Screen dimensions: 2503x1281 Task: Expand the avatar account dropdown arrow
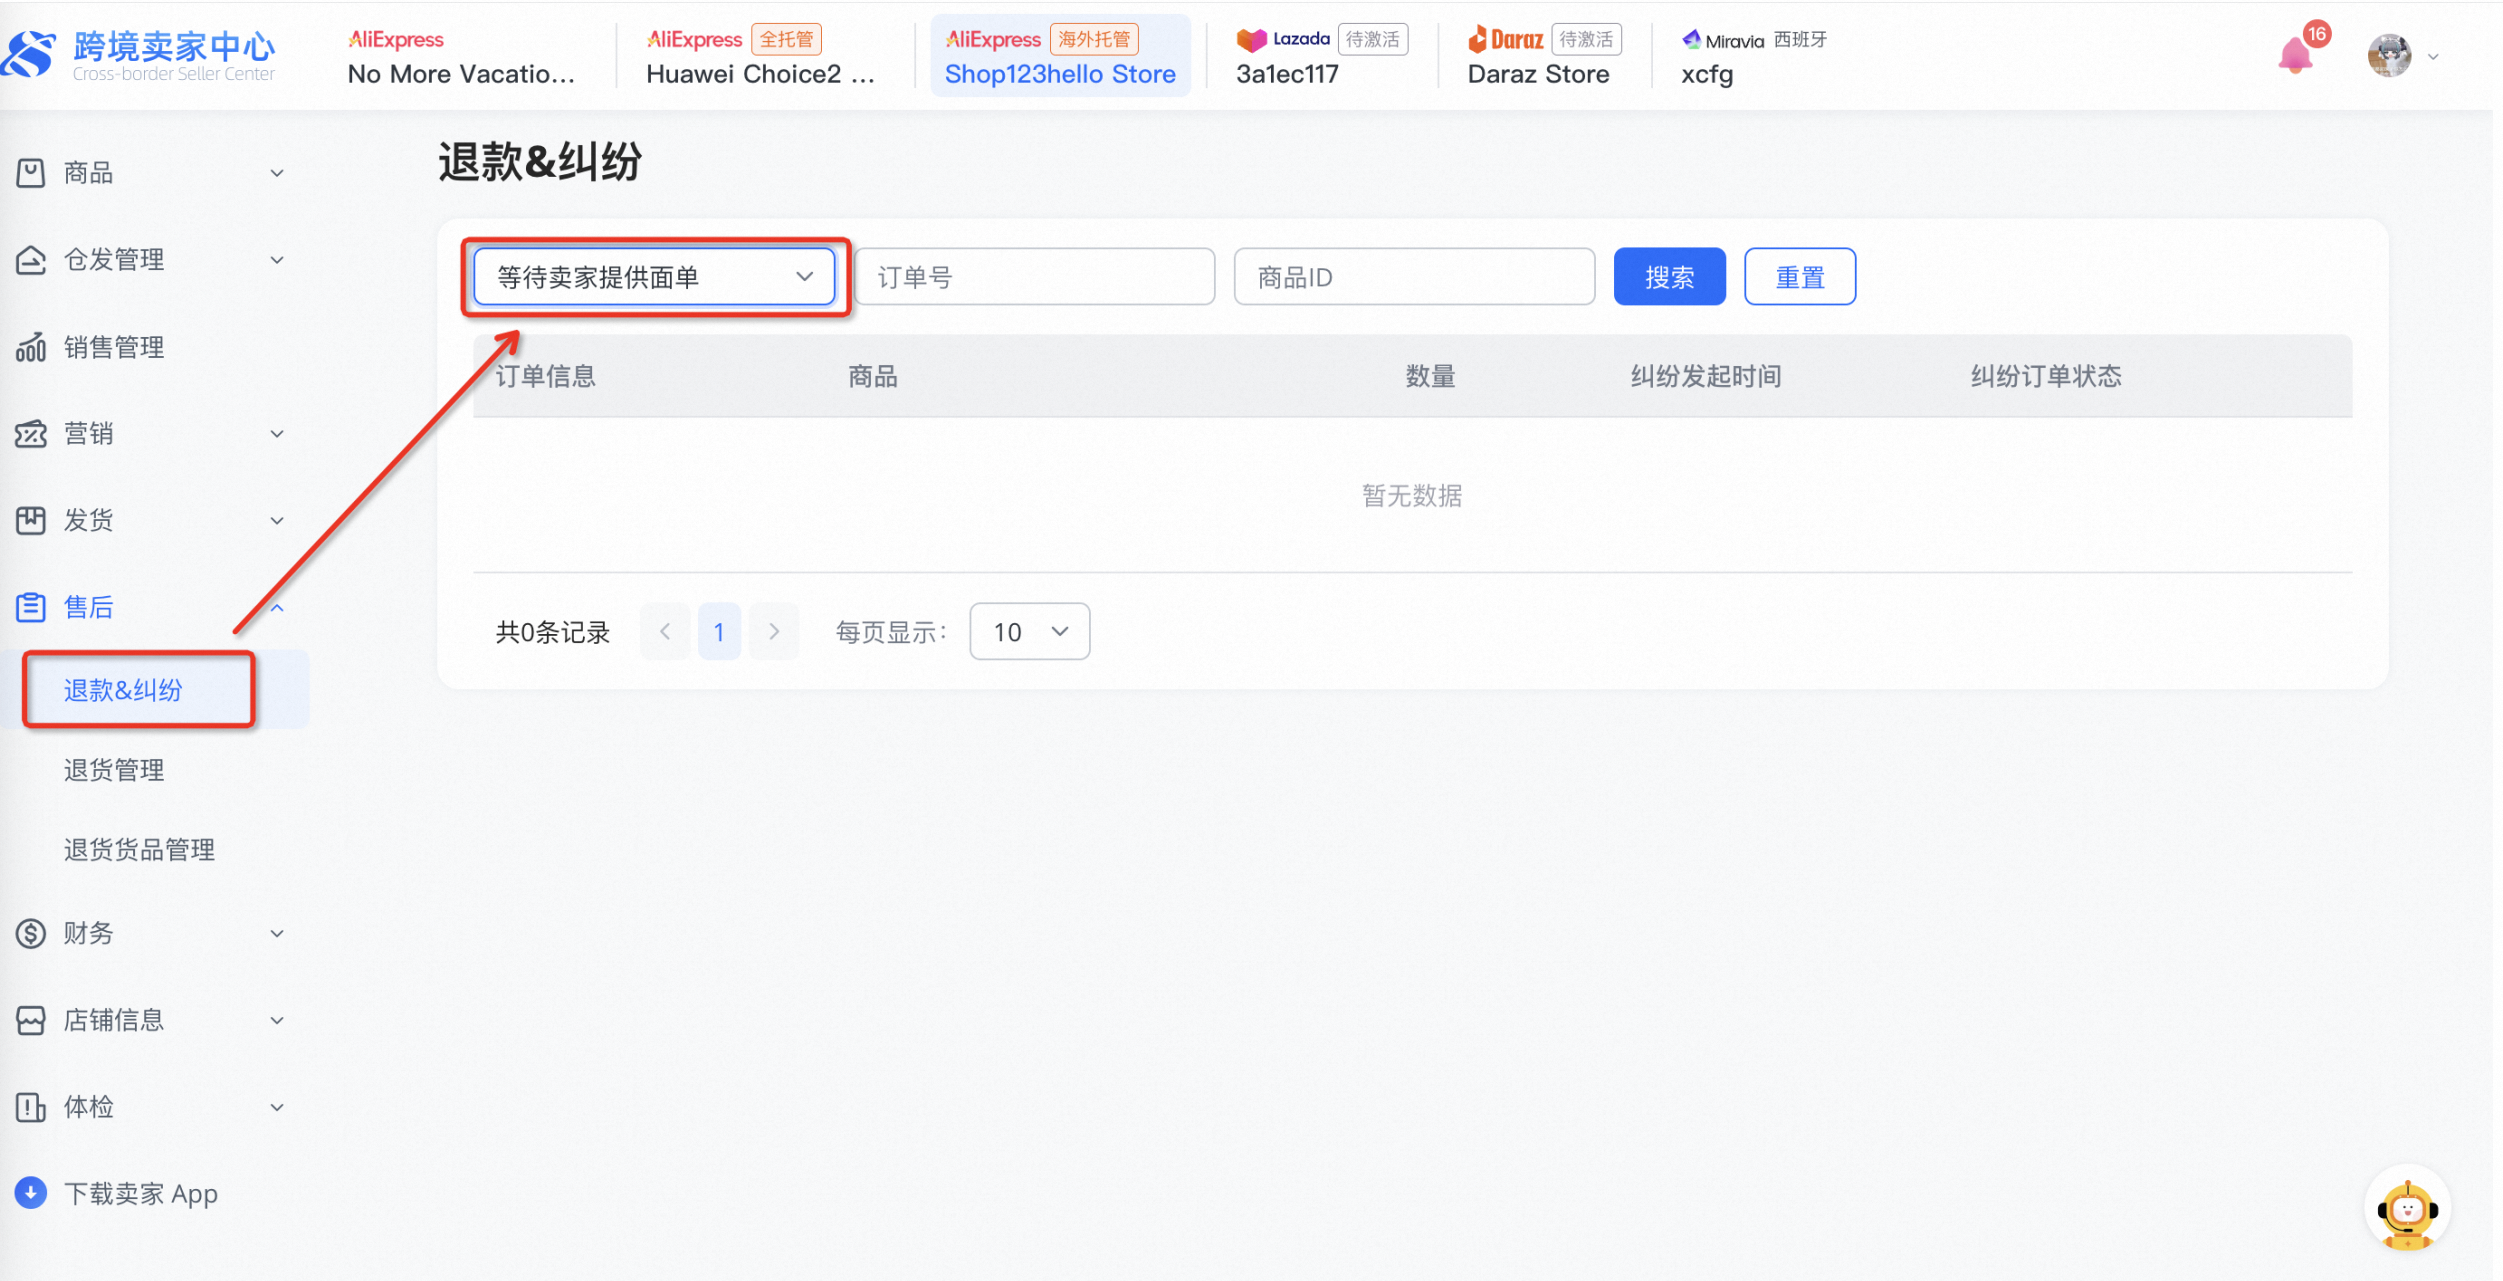(x=2432, y=56)
